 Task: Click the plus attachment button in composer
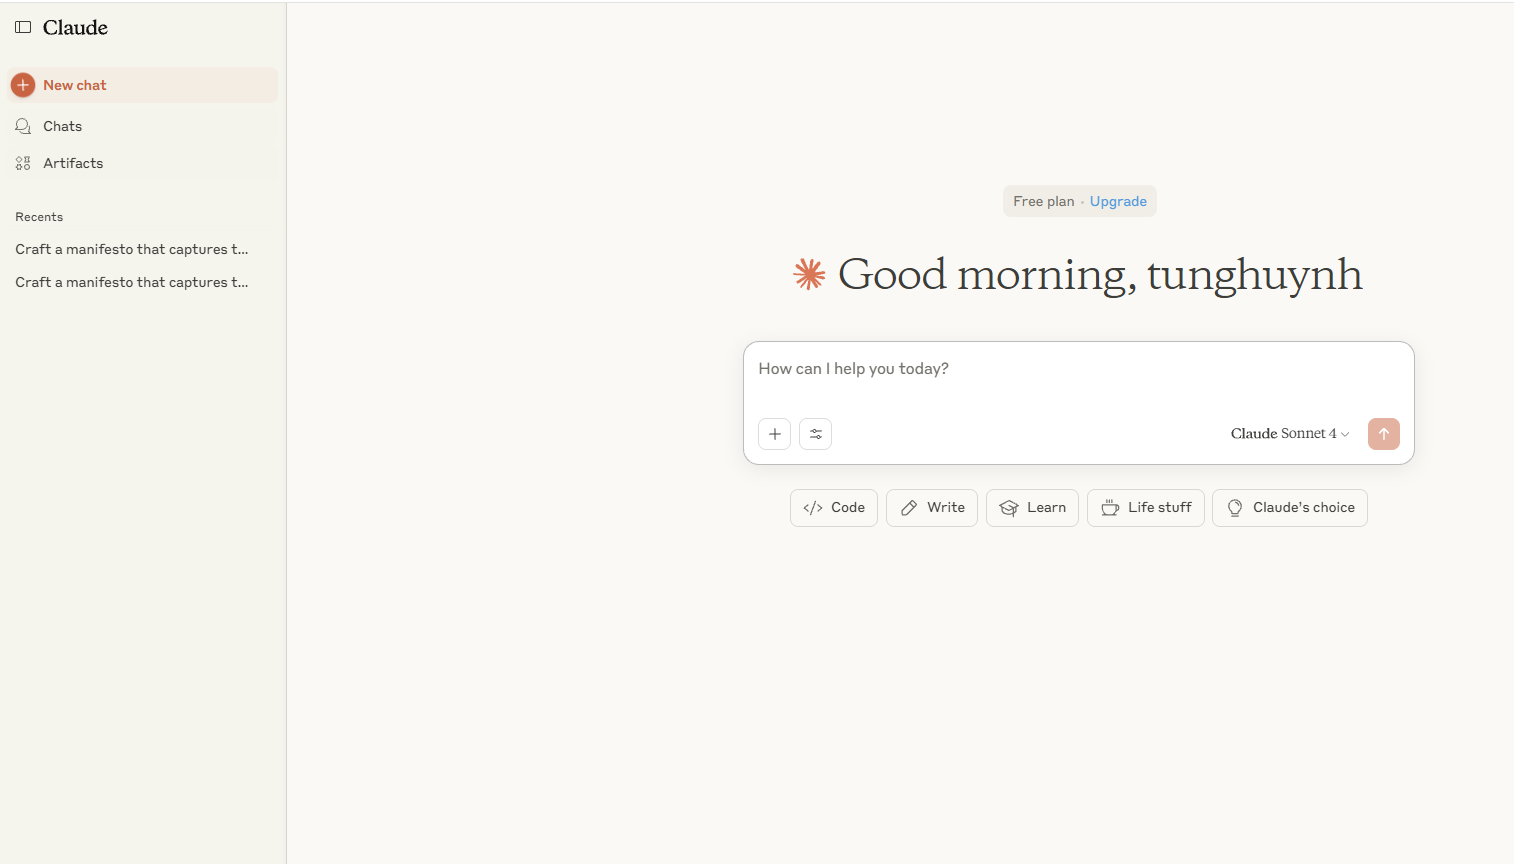pyautogui.click(x=775, y=434)
